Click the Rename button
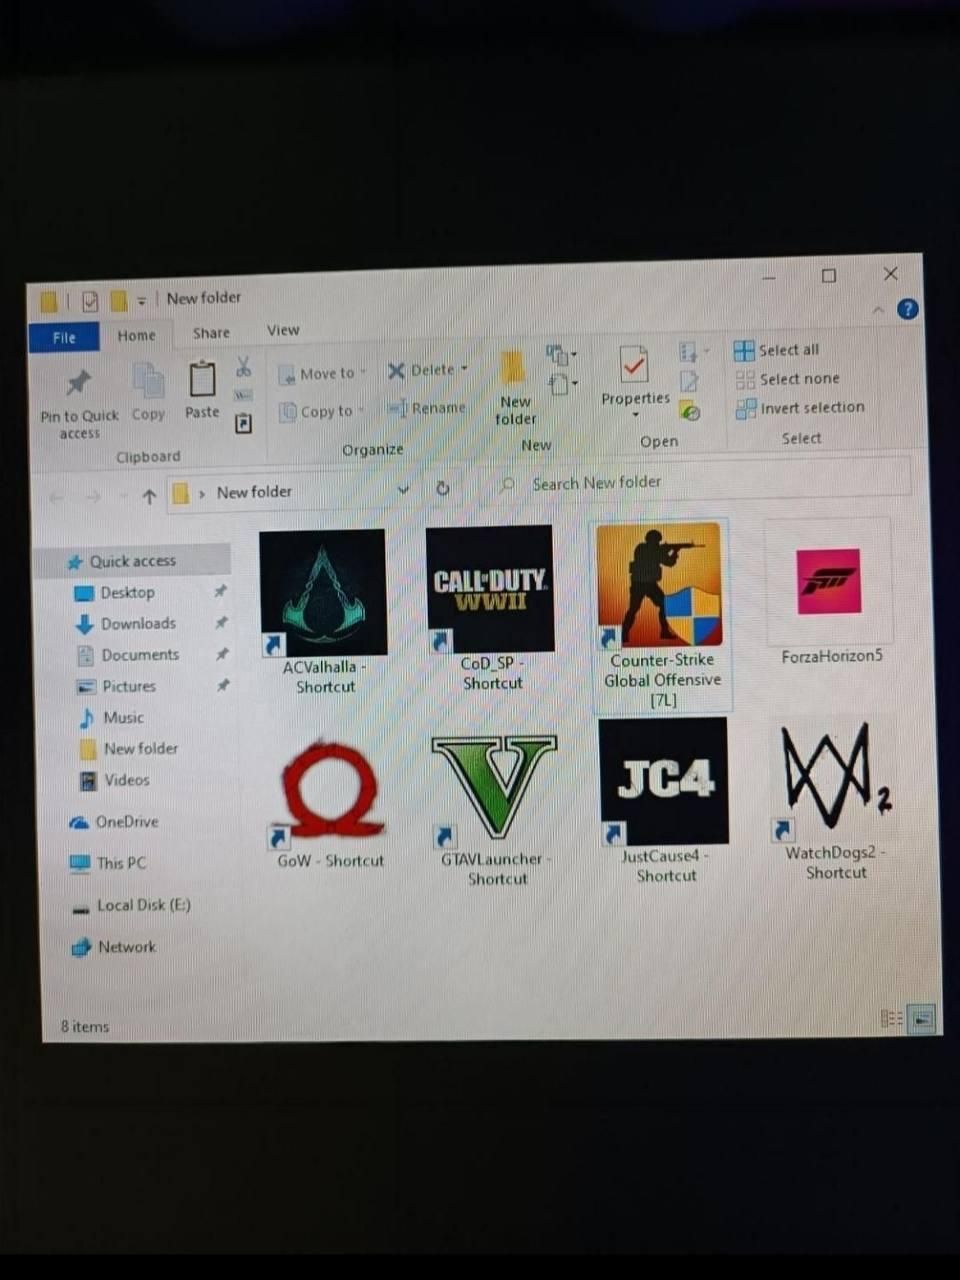960x1280 pixels. pos(427,408)
